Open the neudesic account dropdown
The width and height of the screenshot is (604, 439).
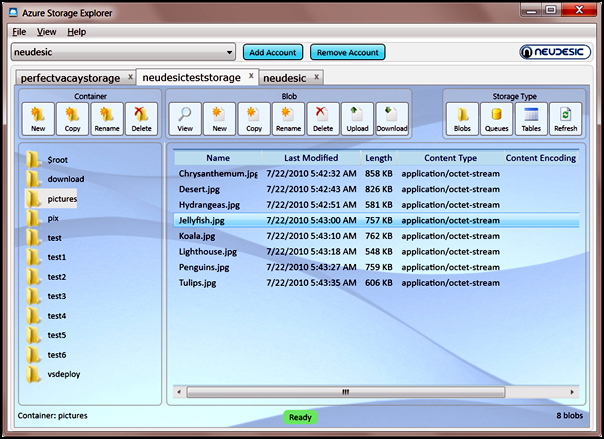click(x=123, y=52)
